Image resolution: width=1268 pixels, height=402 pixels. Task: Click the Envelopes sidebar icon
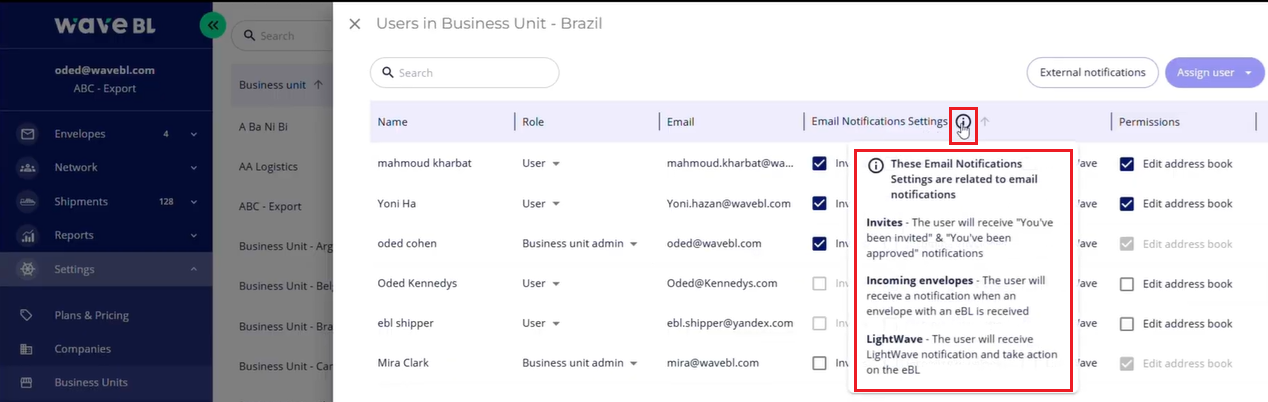28,134
